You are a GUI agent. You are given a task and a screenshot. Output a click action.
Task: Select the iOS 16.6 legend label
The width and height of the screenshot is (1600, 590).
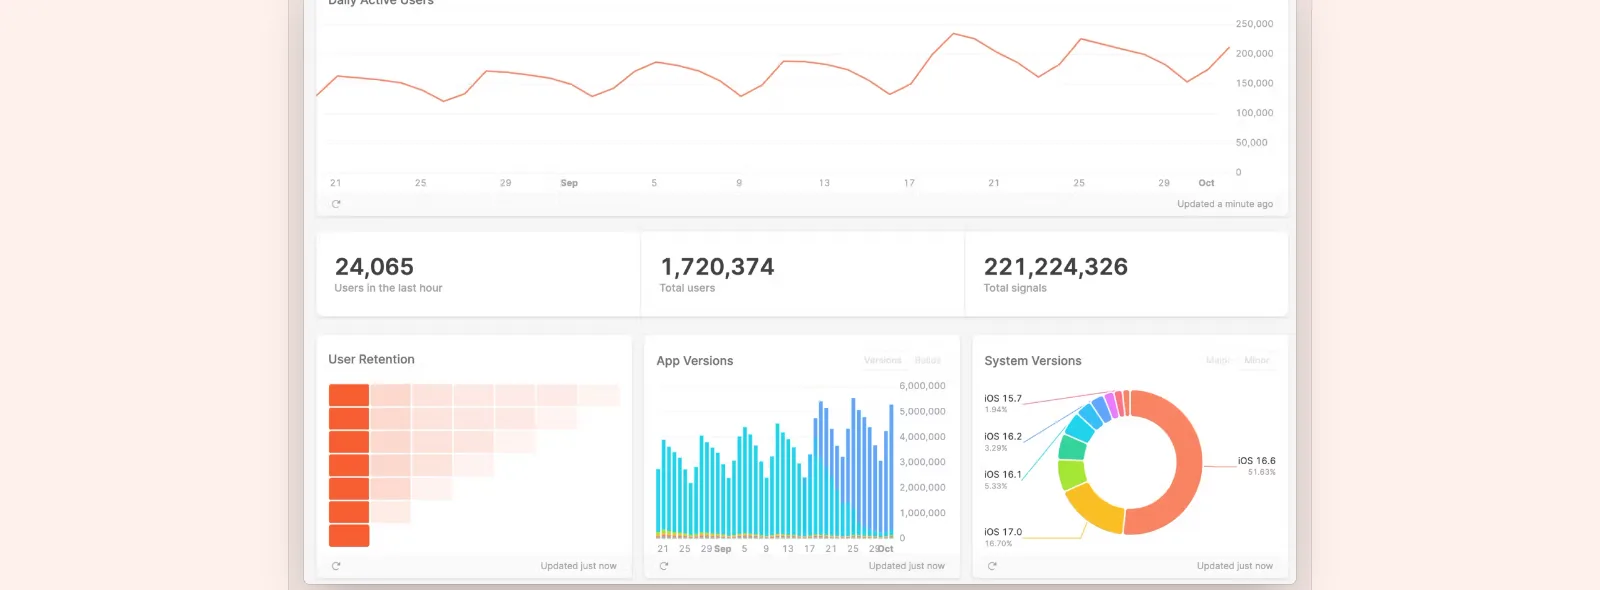pos(1257,461)
